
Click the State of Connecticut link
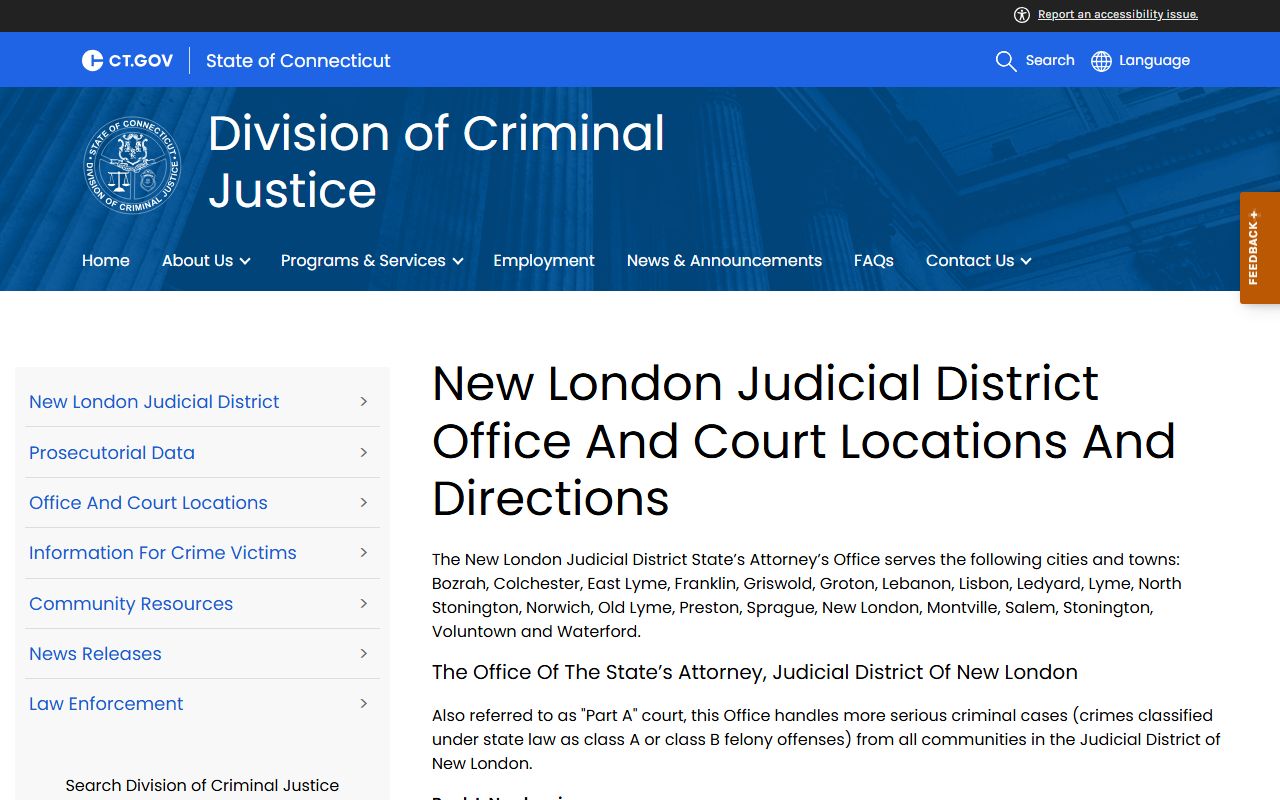point(298,61)
